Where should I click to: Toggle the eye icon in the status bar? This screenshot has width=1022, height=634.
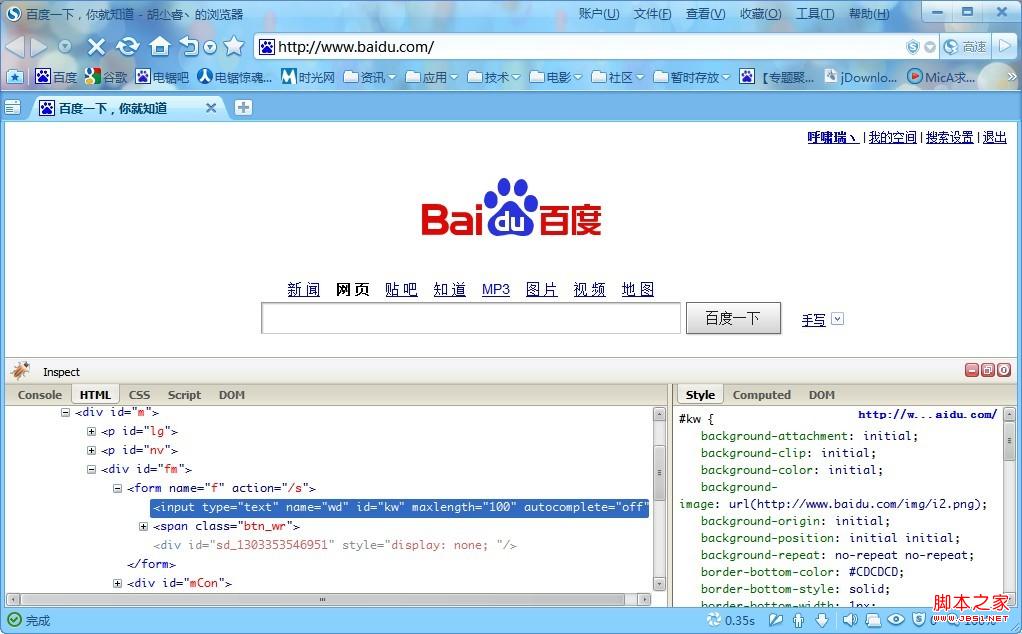895,620
